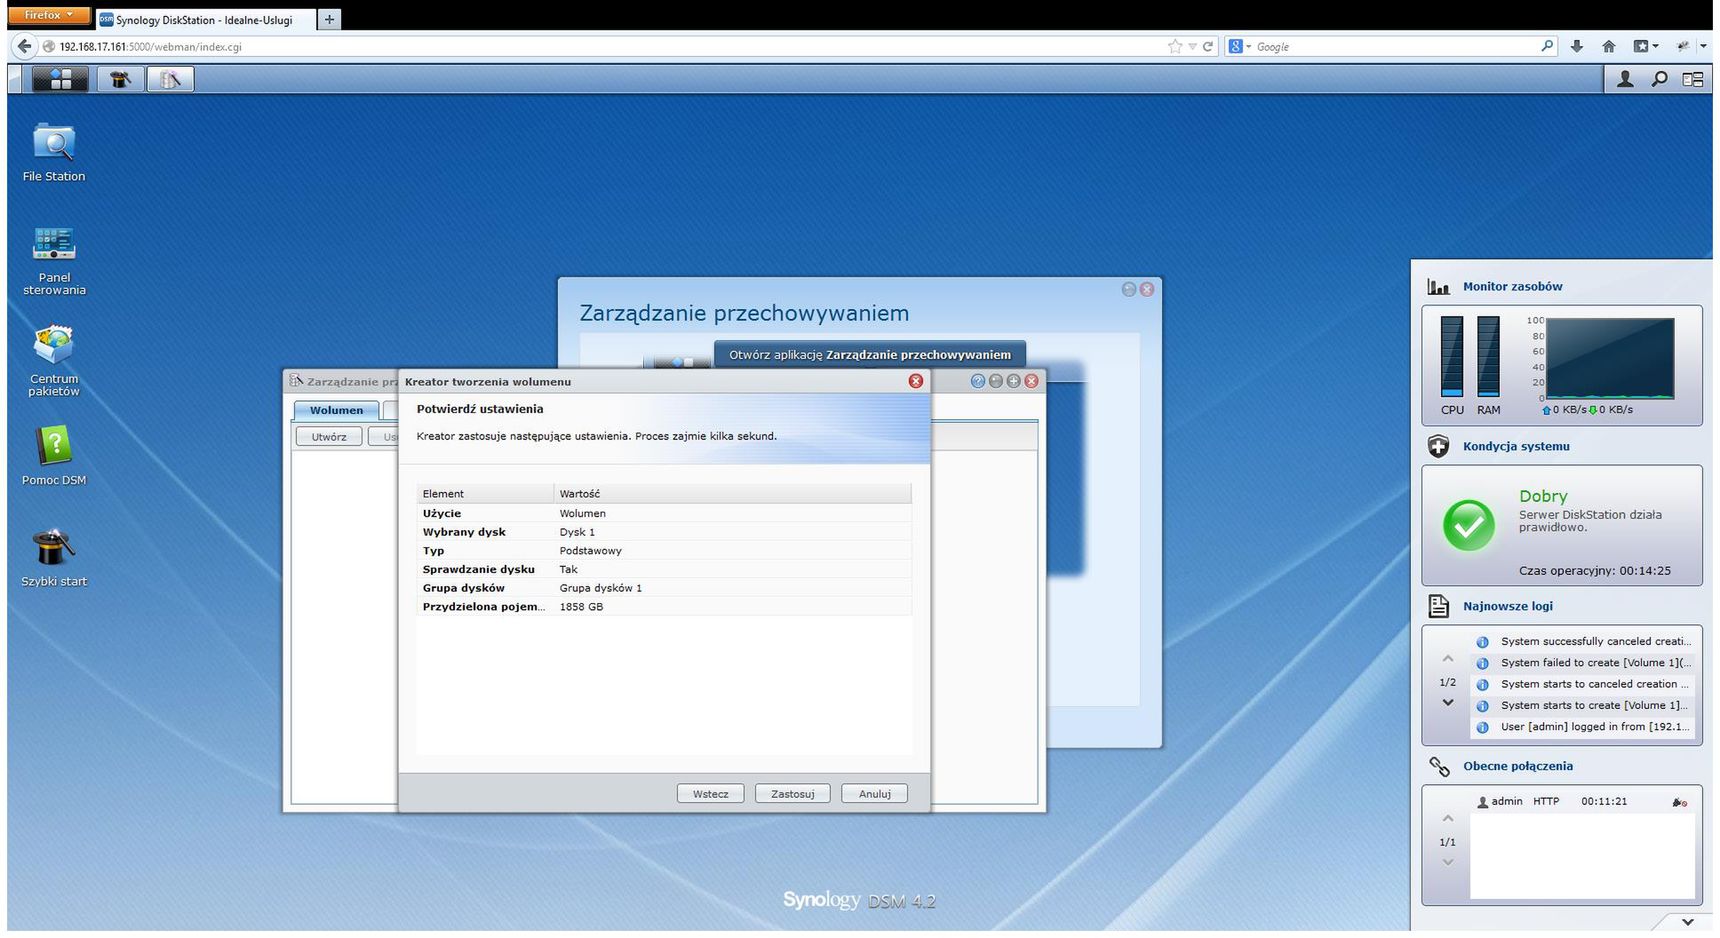Viewport: 1720px width, 938px height.
Task: Show next page of latest logs
Action: point(1447,703)
